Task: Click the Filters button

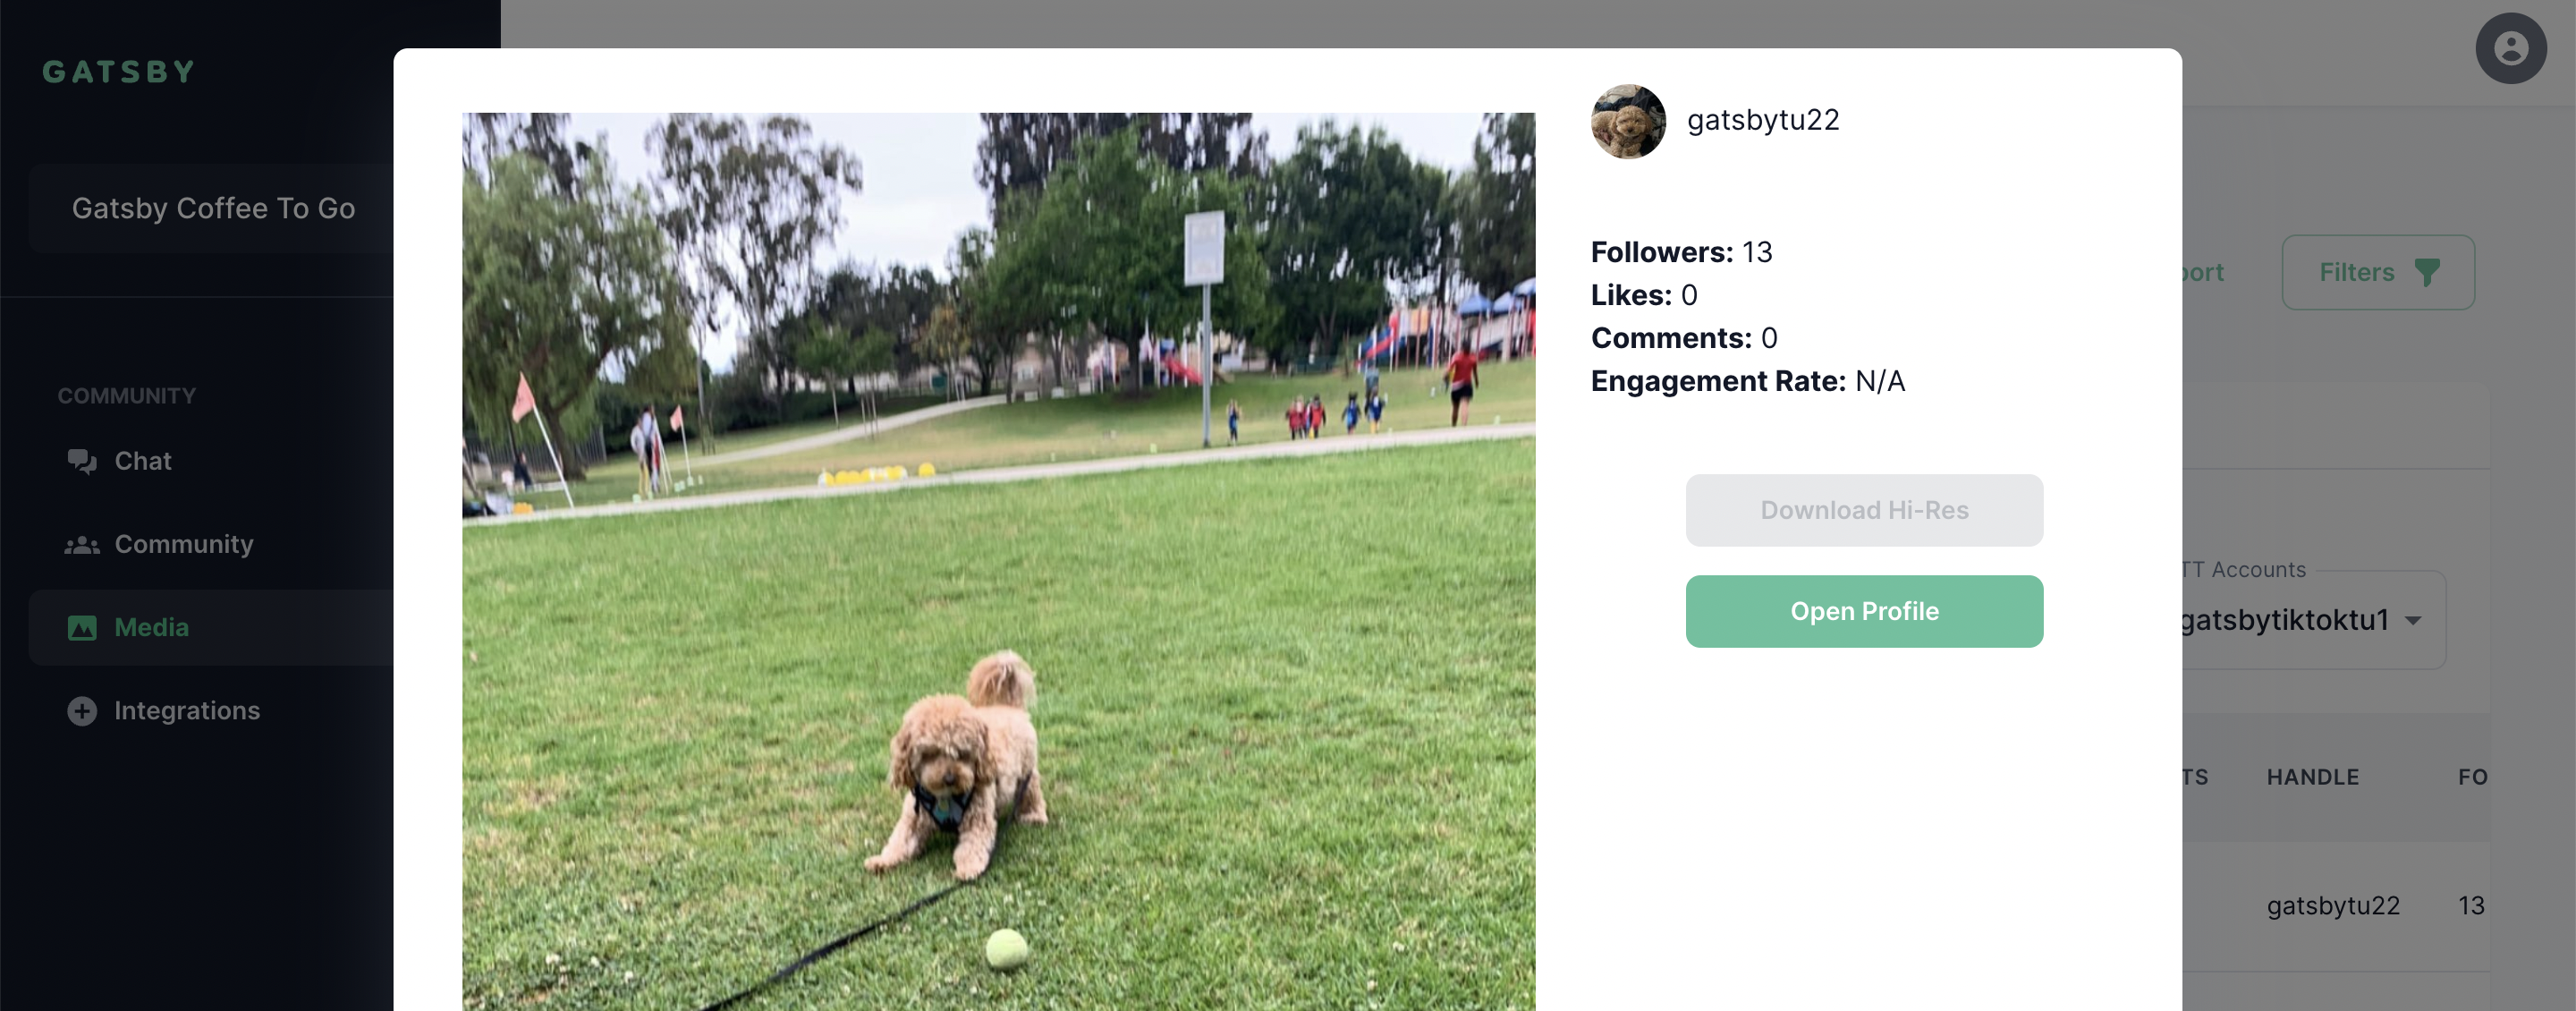Action: click(2378, 272)
